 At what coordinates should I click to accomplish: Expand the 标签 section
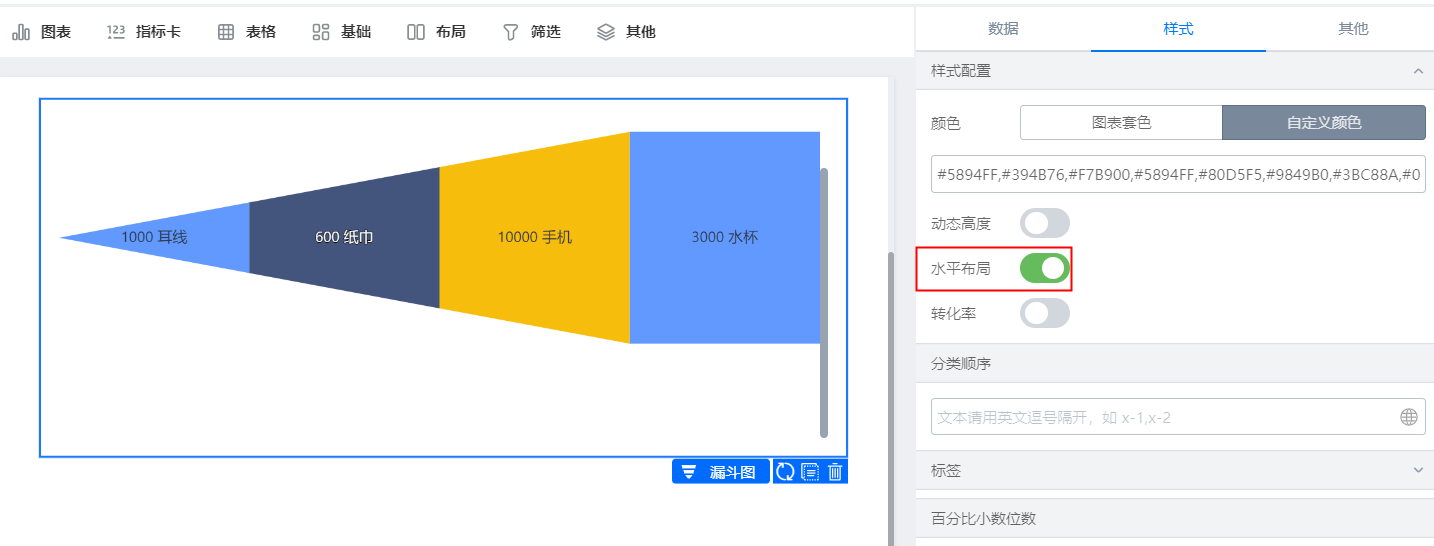tap(1417, 470)
